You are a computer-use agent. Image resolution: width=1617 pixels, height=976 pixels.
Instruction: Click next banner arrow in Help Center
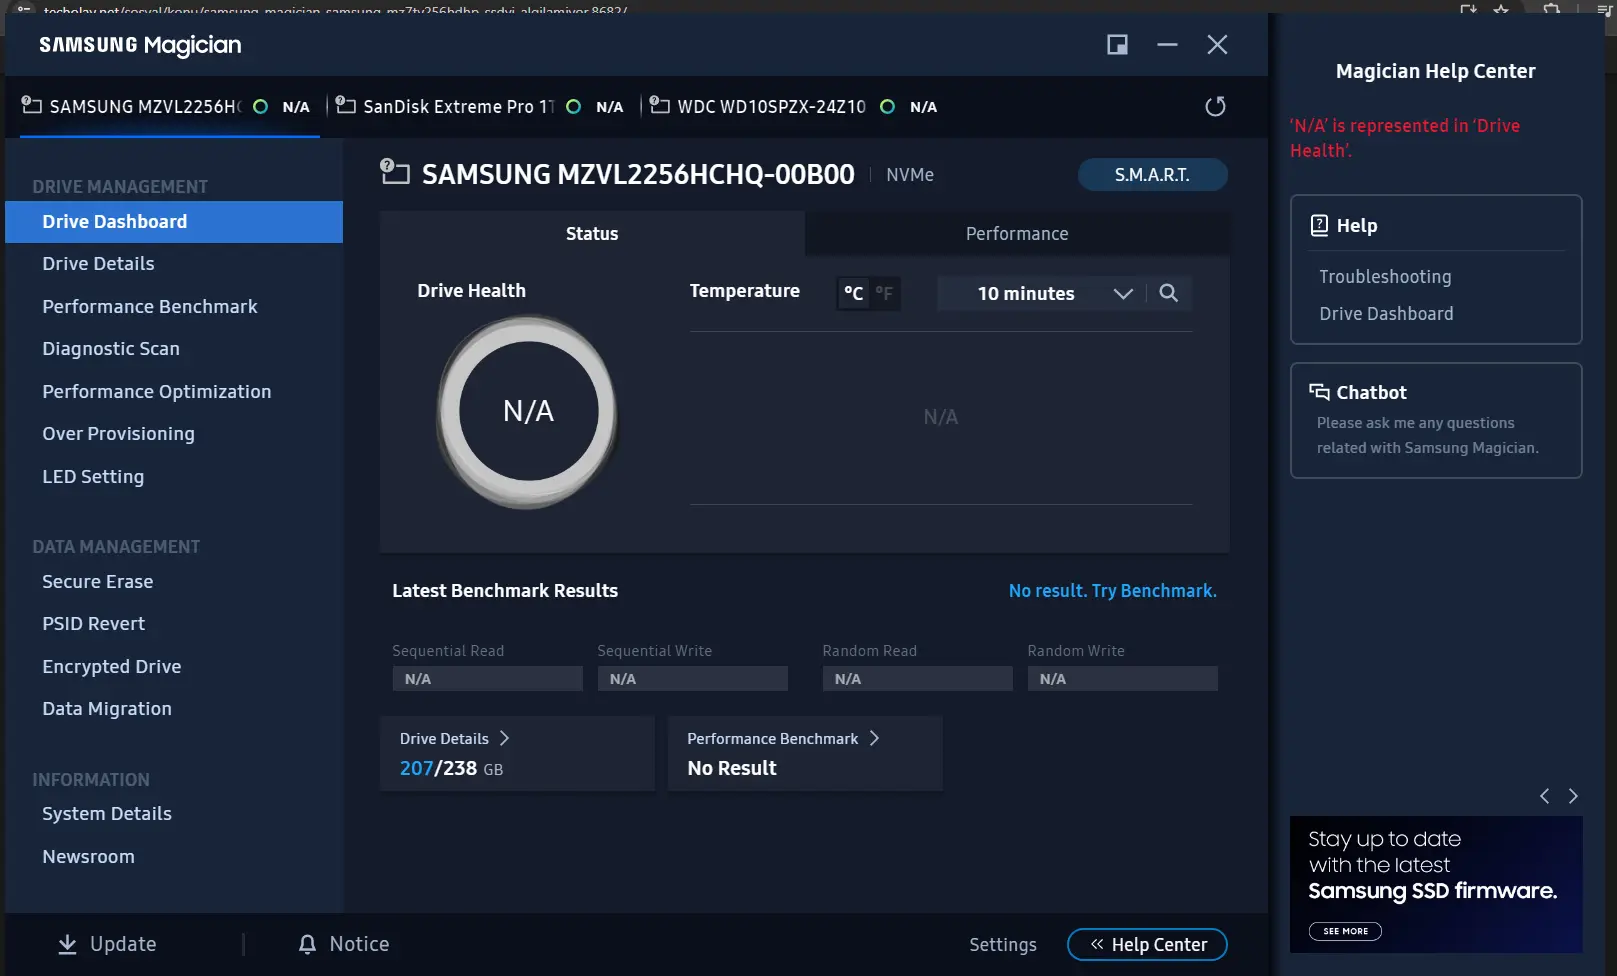pyautogui.click(x=1573, y=796)
